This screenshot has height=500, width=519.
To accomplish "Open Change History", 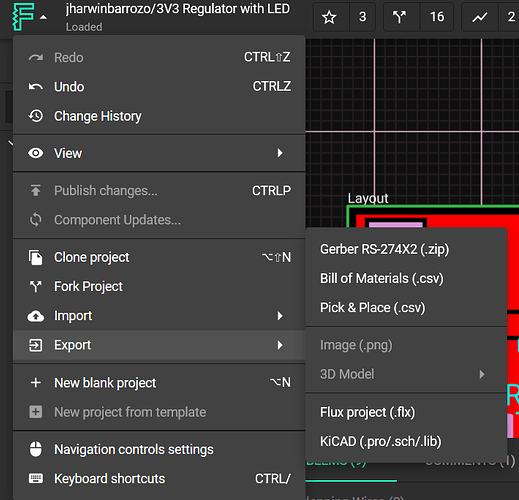I will point(159,116).
